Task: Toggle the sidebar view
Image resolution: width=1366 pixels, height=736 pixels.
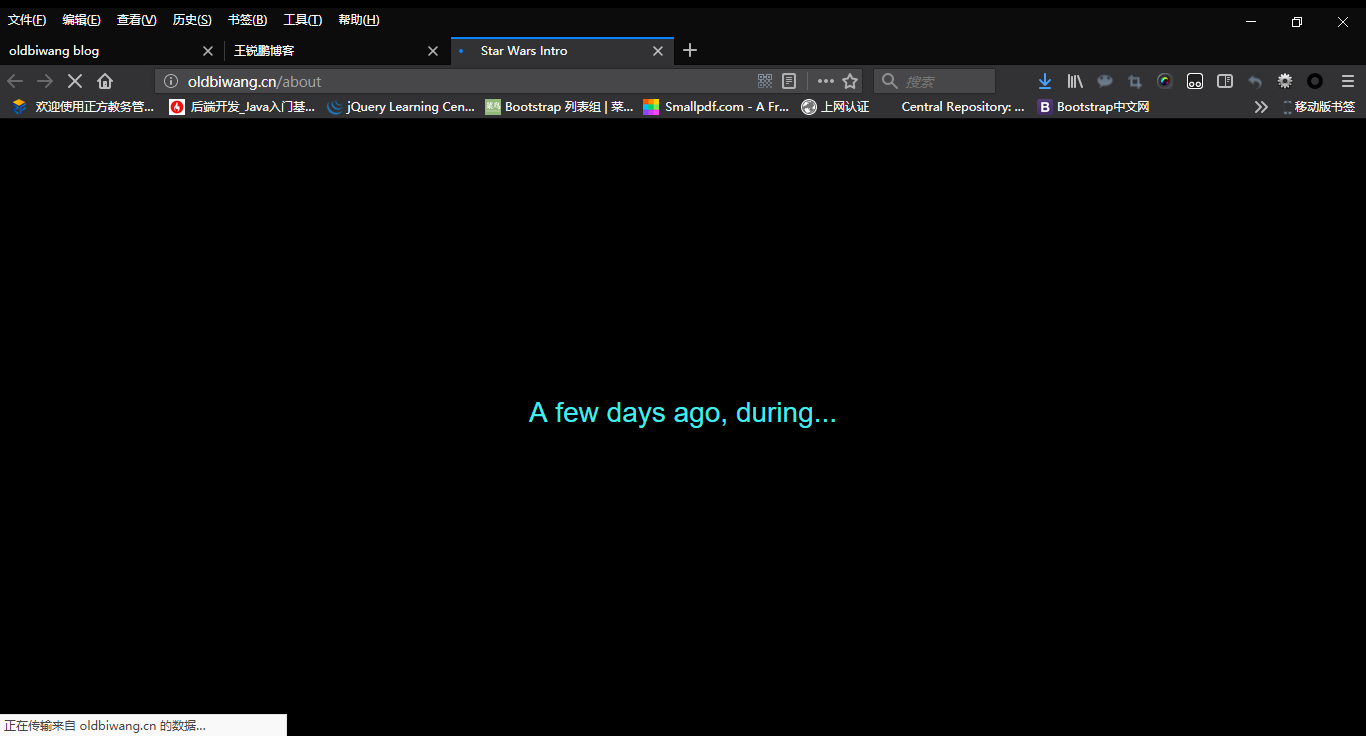Action: tap(1225, 81)
